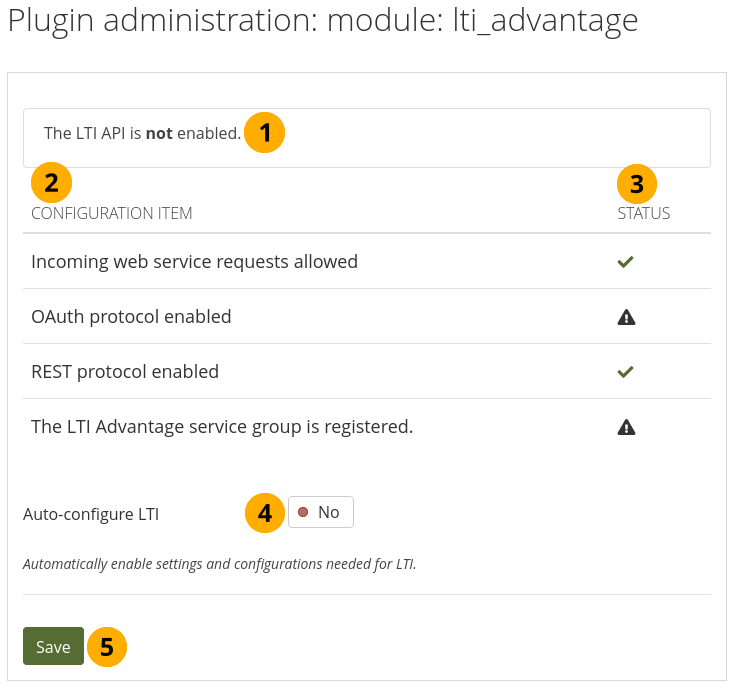Toggle the Auto-configure LTI switch
The height and width of the screenshot is (689, 736).
click(320, 513)
